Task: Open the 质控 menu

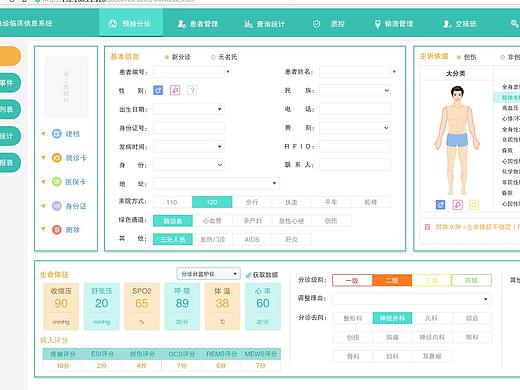Action: tap(329, 24)
